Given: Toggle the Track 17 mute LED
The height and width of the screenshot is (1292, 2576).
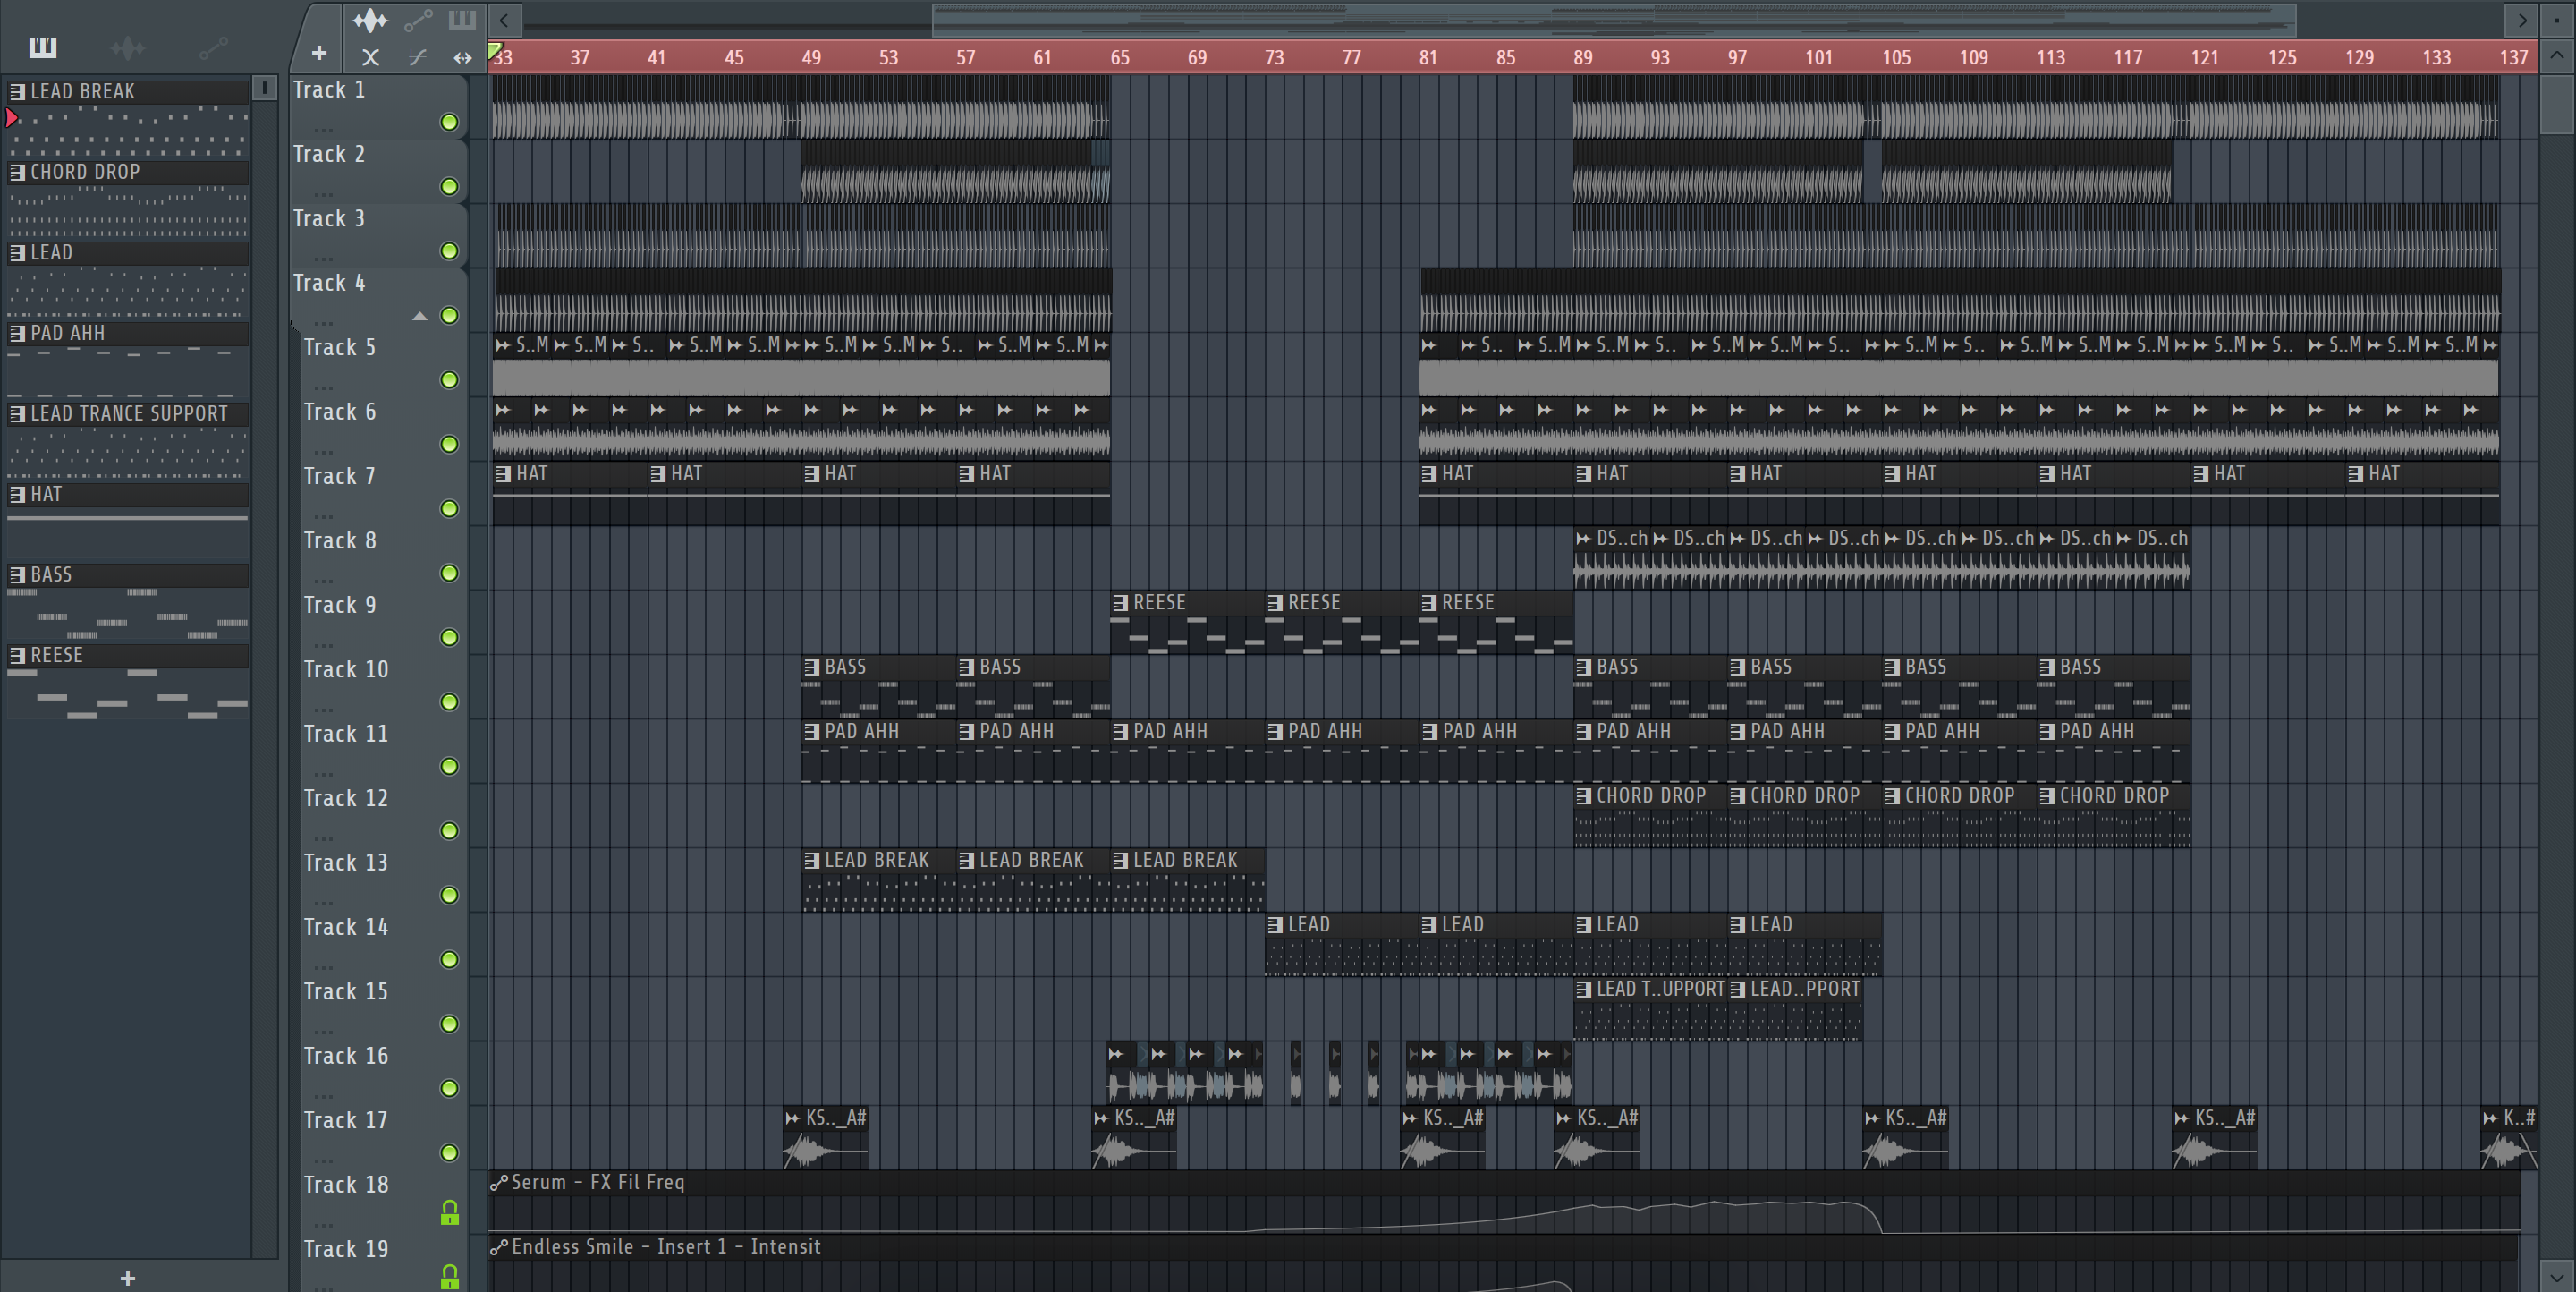Looking at the screenshot, I should click(450, 1153).
